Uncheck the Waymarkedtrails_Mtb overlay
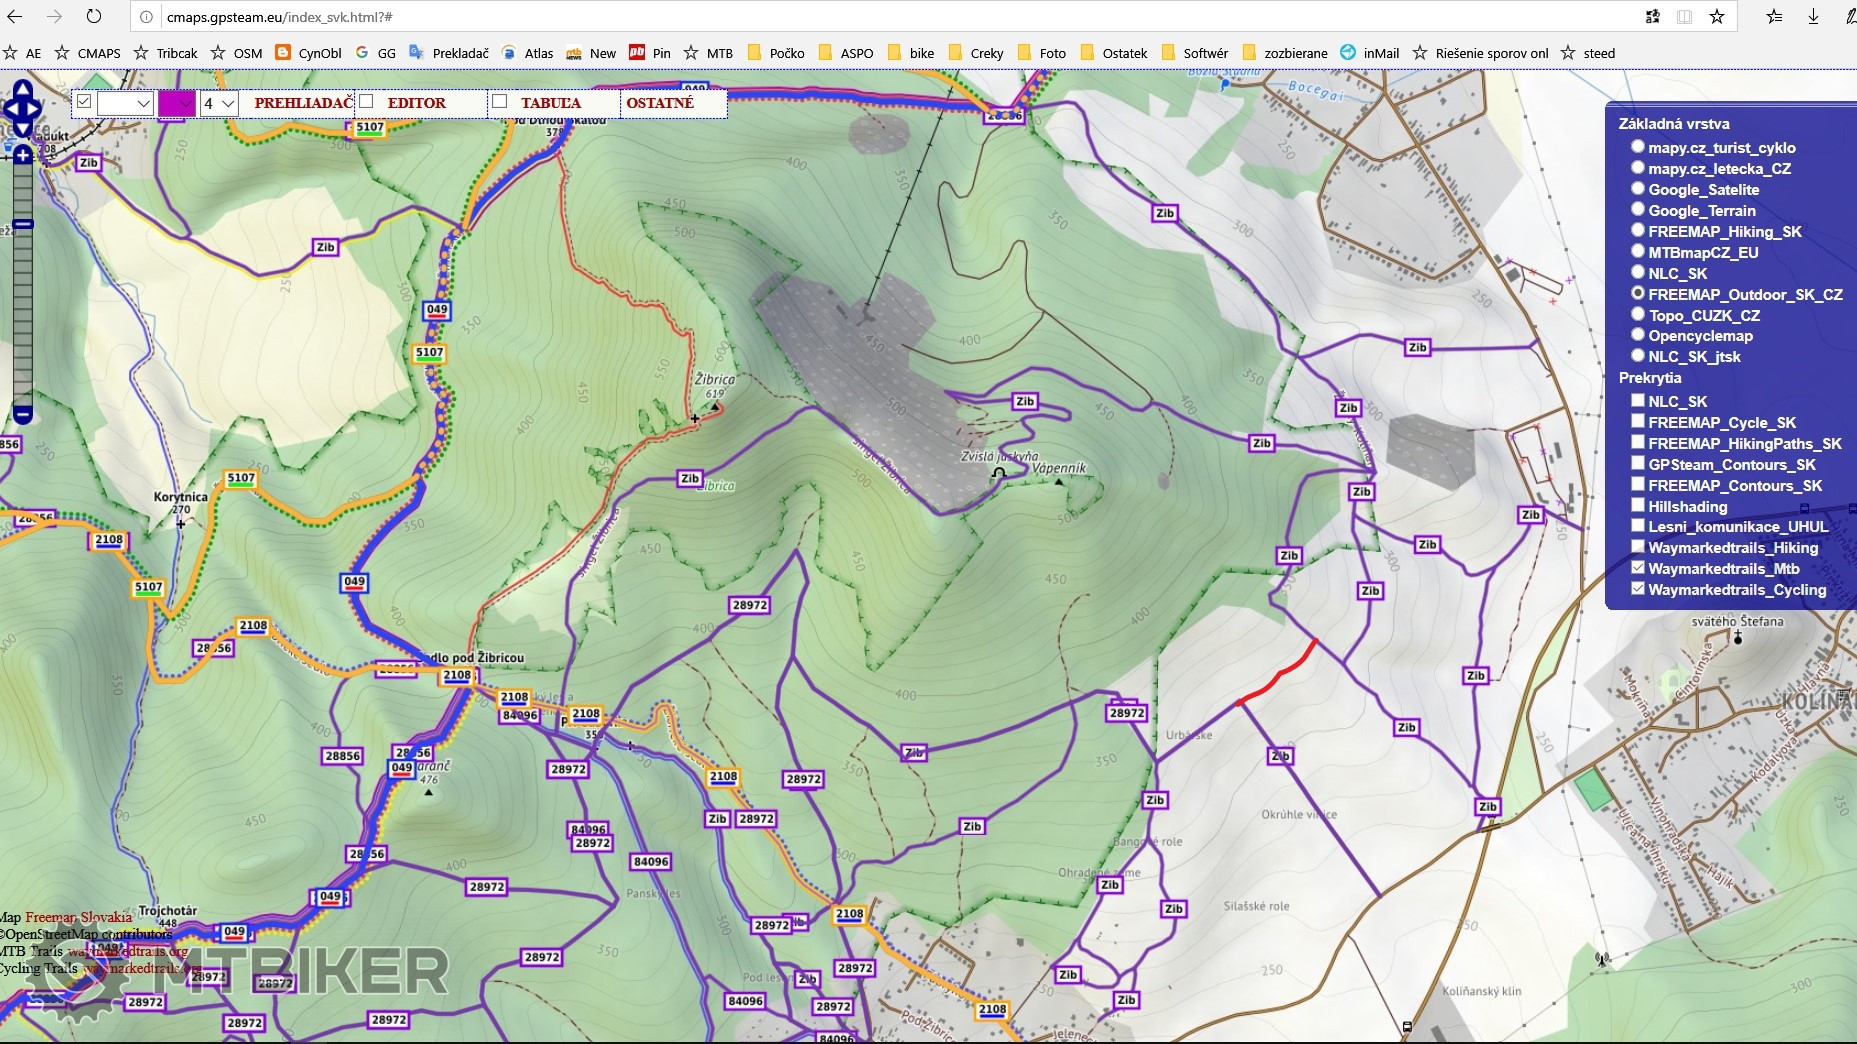The width and height of the screenshot is (1857, 1044). (1638, 568)
